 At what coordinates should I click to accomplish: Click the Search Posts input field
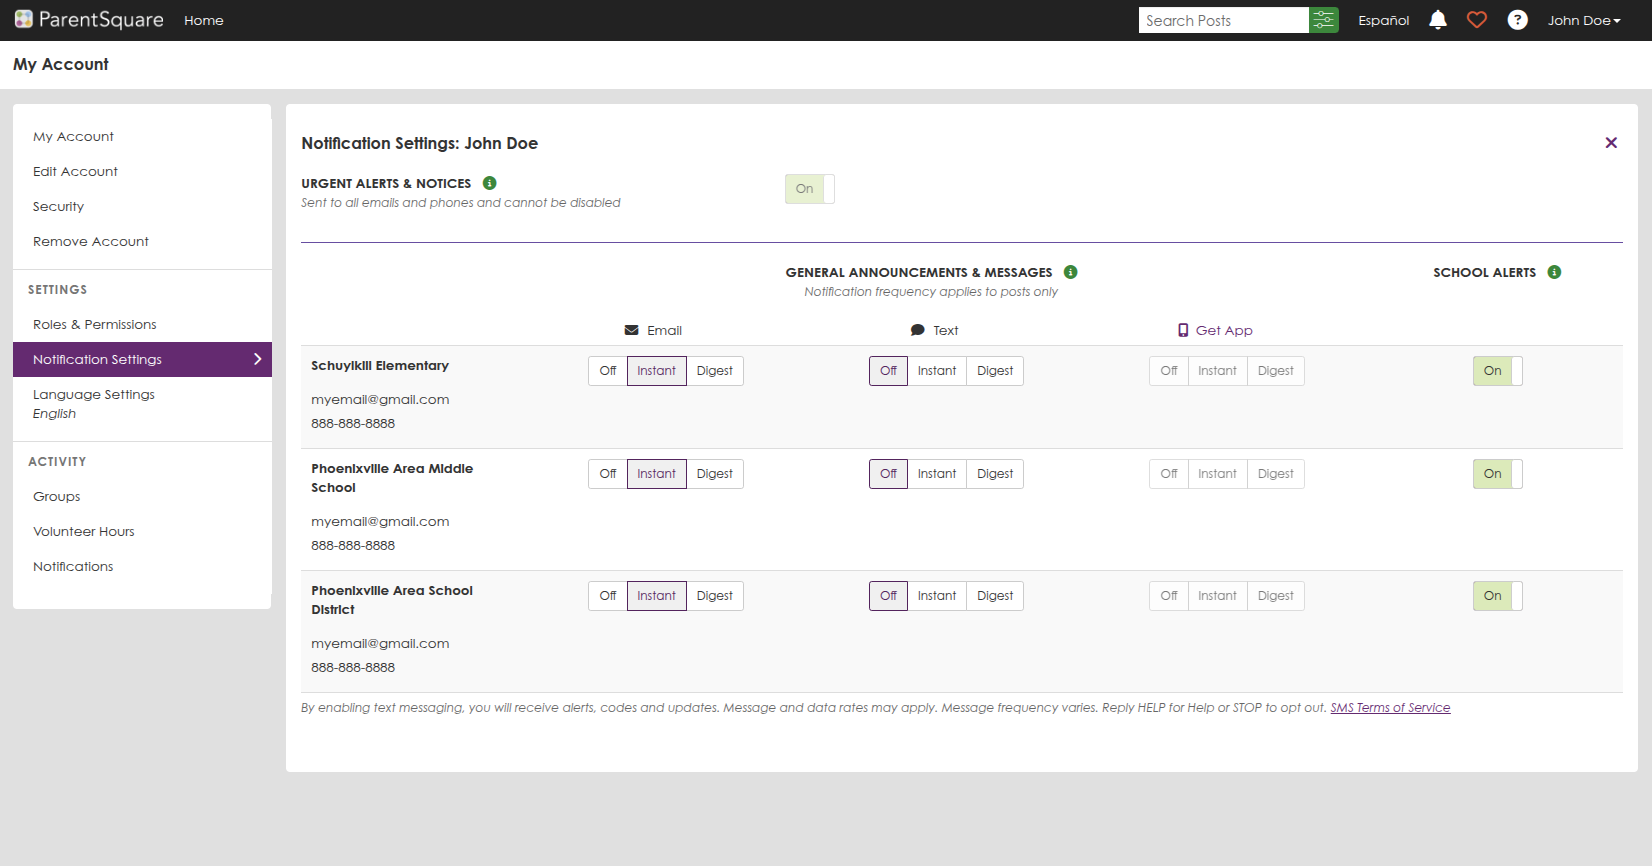click(x=1223, y=20)
